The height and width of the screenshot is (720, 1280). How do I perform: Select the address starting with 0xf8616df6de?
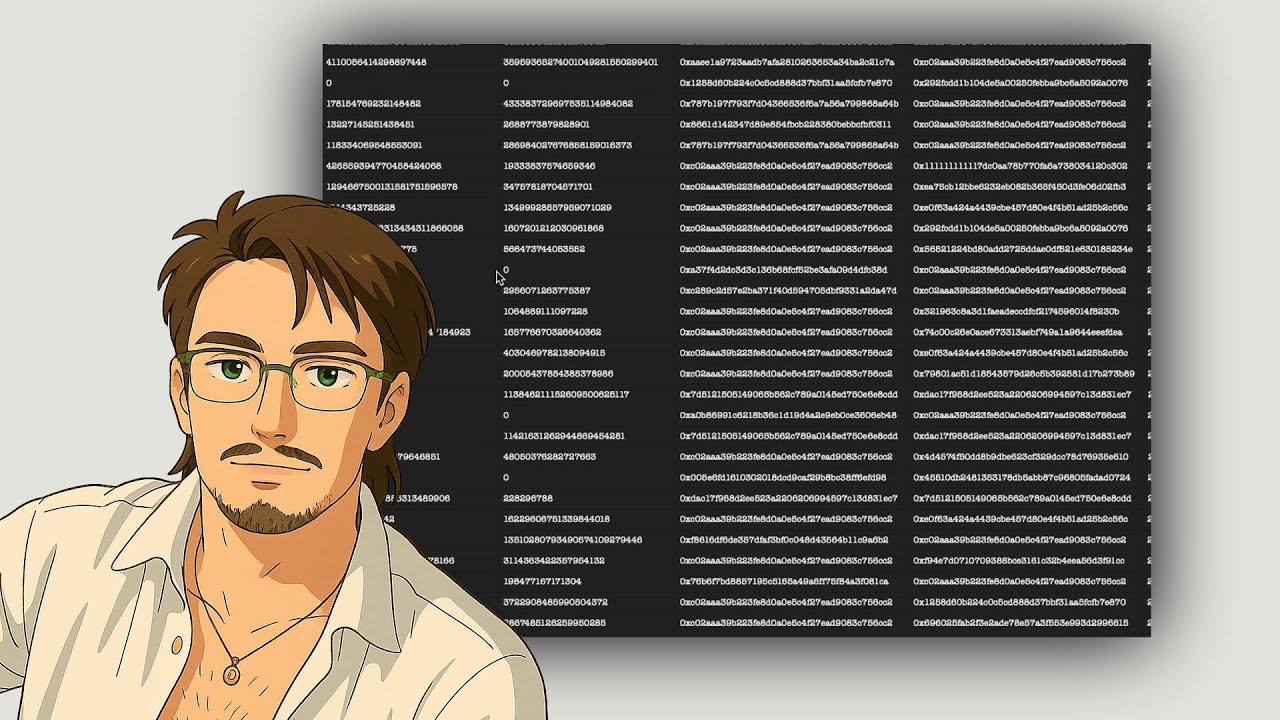tap(784, 540)
